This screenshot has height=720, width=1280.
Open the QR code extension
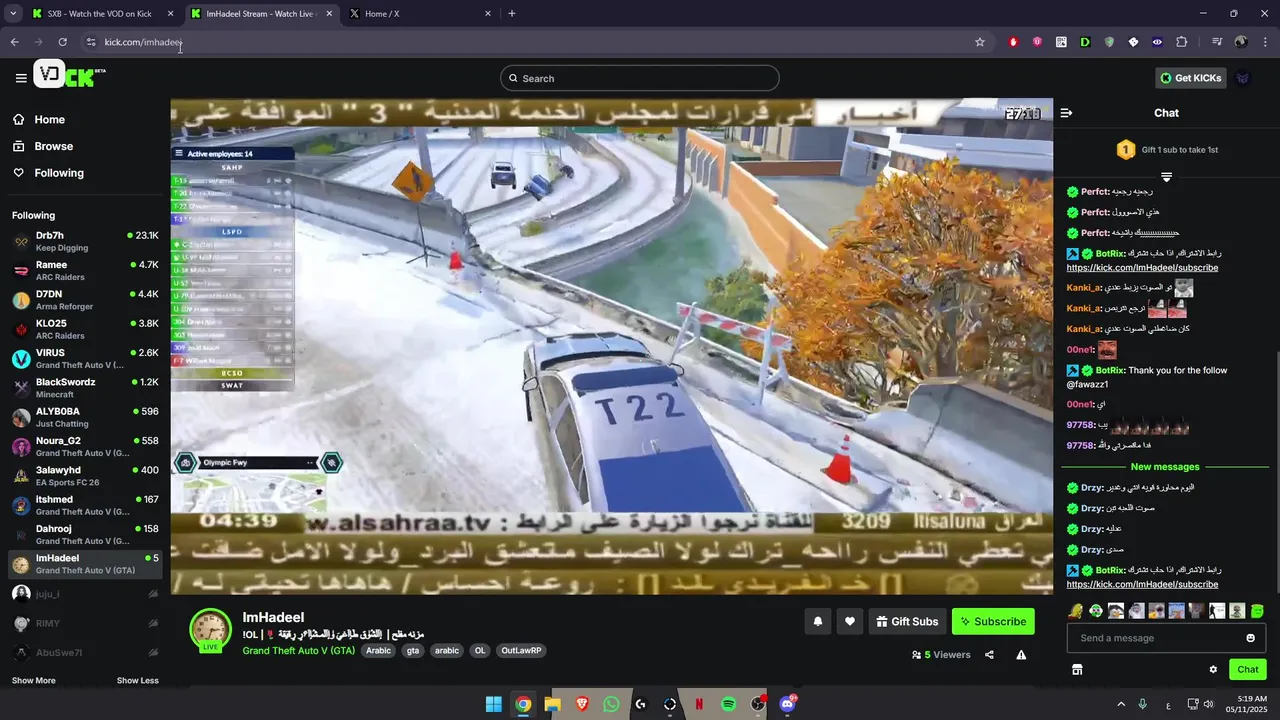click(1061, 42)
